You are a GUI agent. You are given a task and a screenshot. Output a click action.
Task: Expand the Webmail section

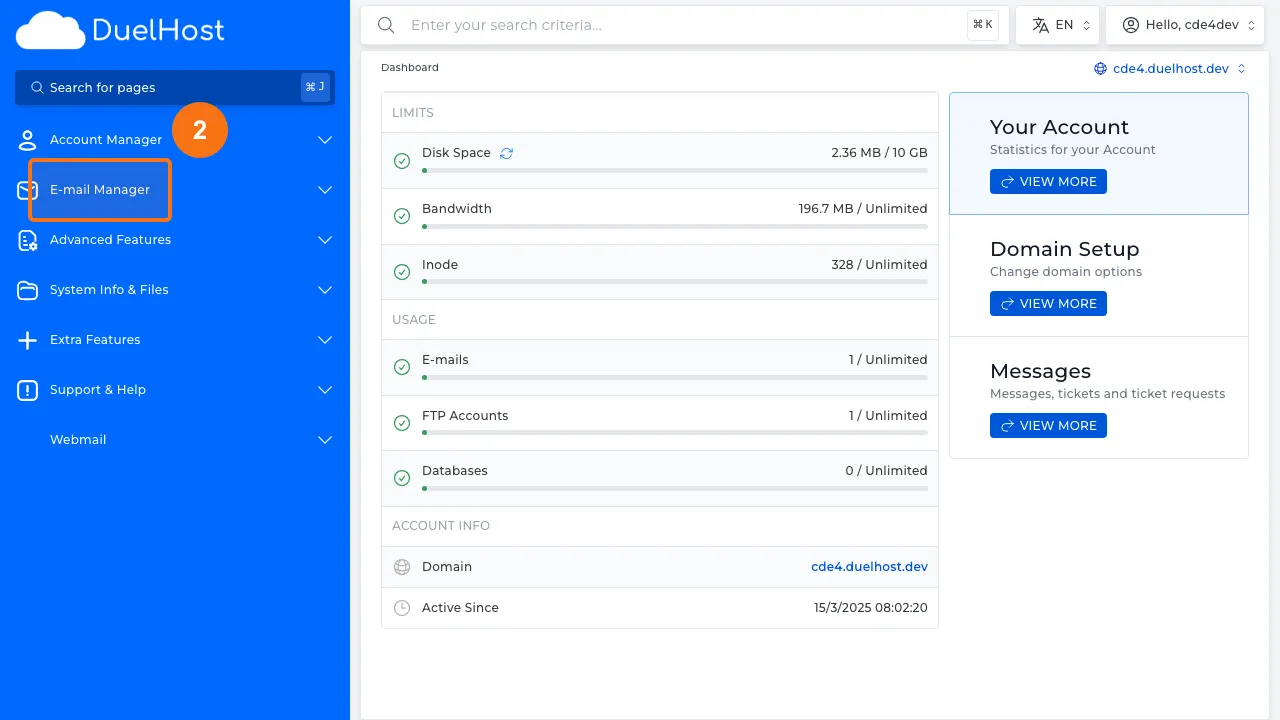pyautogui.click(x=324, y=440)
